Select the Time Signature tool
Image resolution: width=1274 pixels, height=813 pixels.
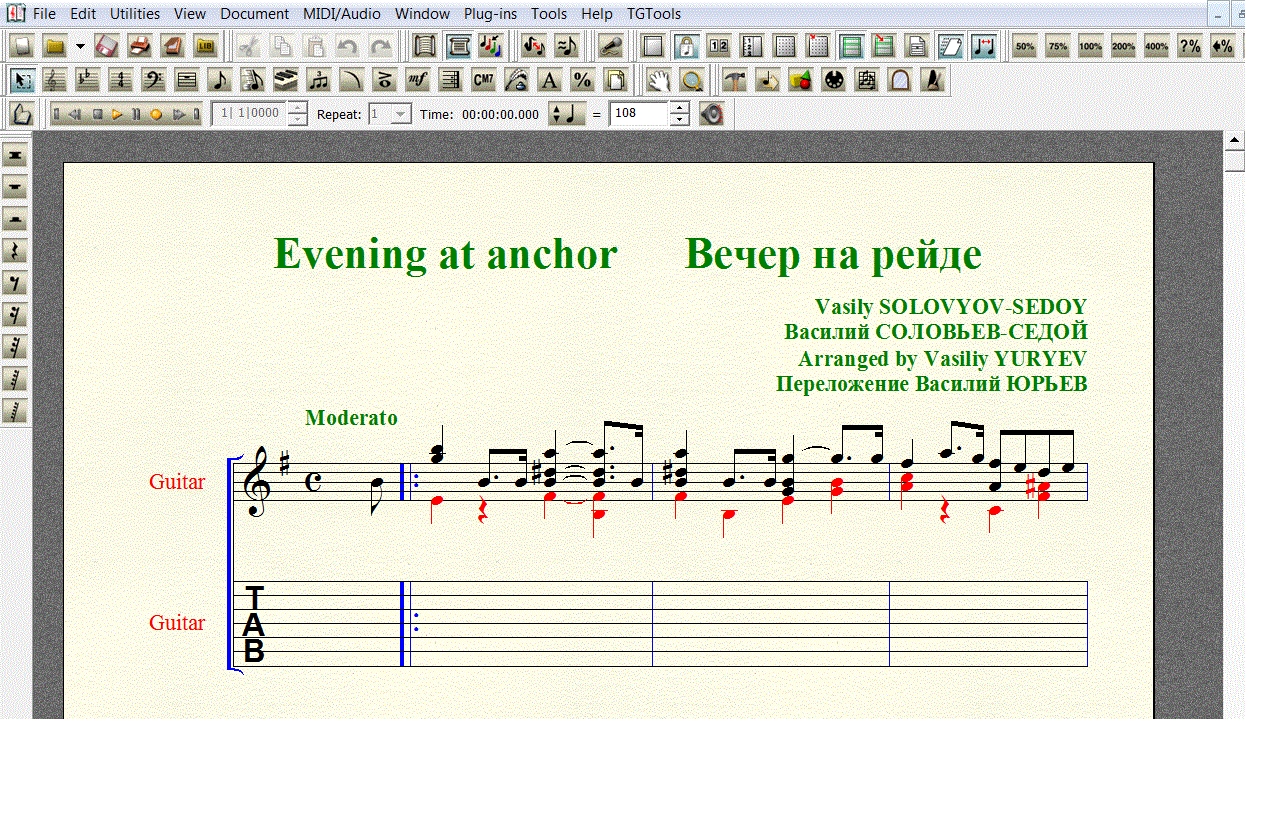coord(121,80)
